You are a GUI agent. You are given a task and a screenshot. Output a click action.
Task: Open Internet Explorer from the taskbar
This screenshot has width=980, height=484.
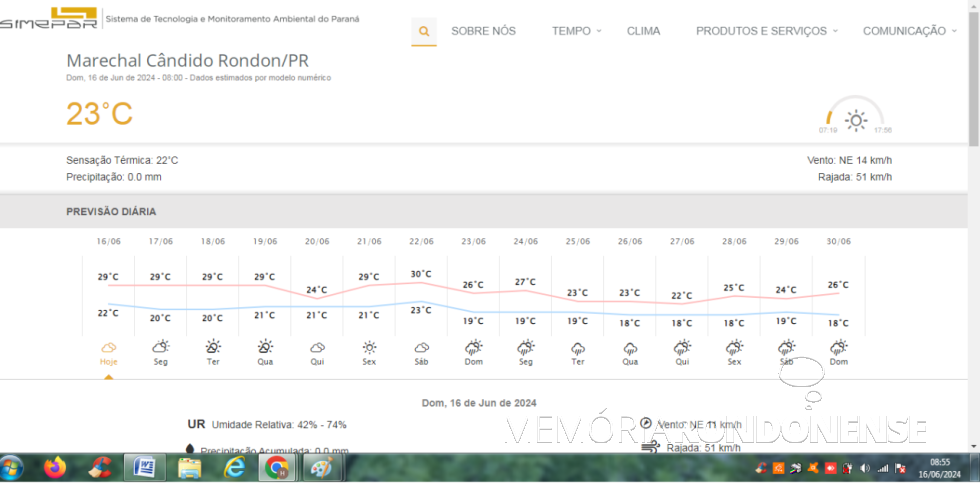pyautogui.click(x=234, y=467)
